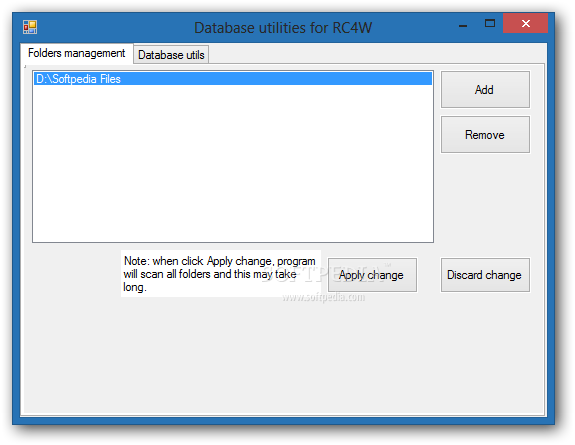This screenshot has width=575, height=445.
Task: Maximize the Database utilities window
Action: pyautogui.click(x=490, y=23)
